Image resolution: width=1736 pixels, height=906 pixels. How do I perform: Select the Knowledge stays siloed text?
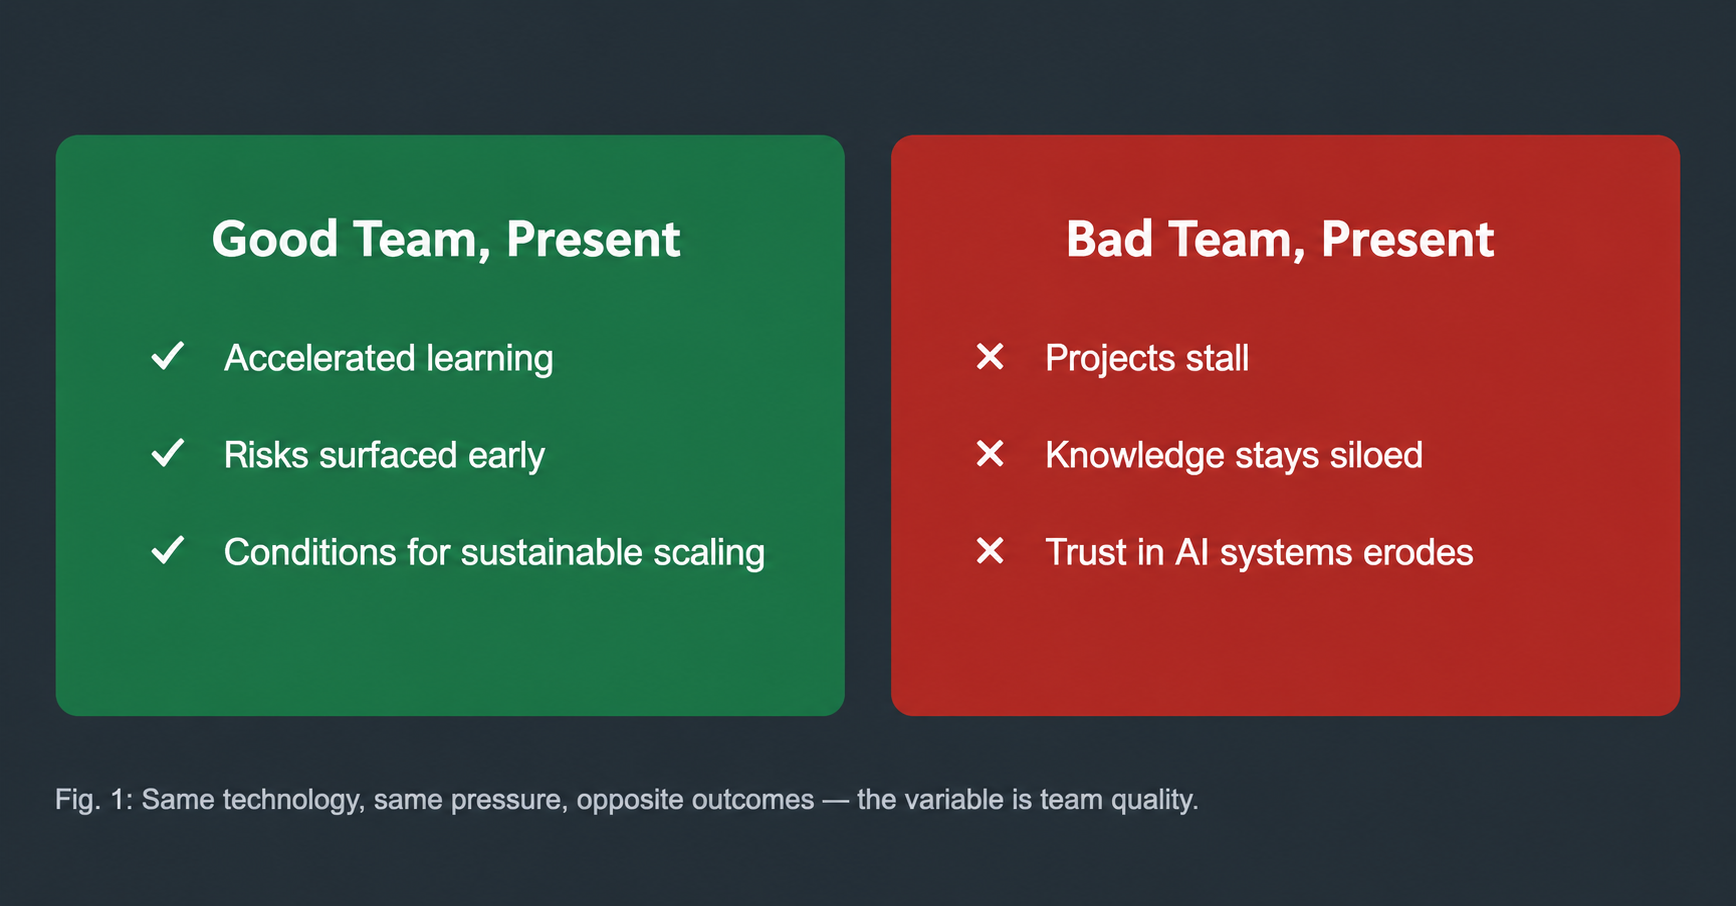1234,455
